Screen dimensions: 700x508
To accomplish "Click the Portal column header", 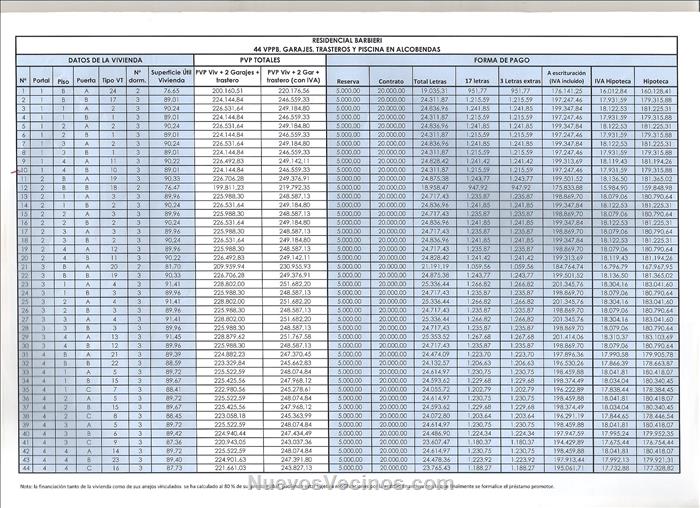I will [41, 78].
